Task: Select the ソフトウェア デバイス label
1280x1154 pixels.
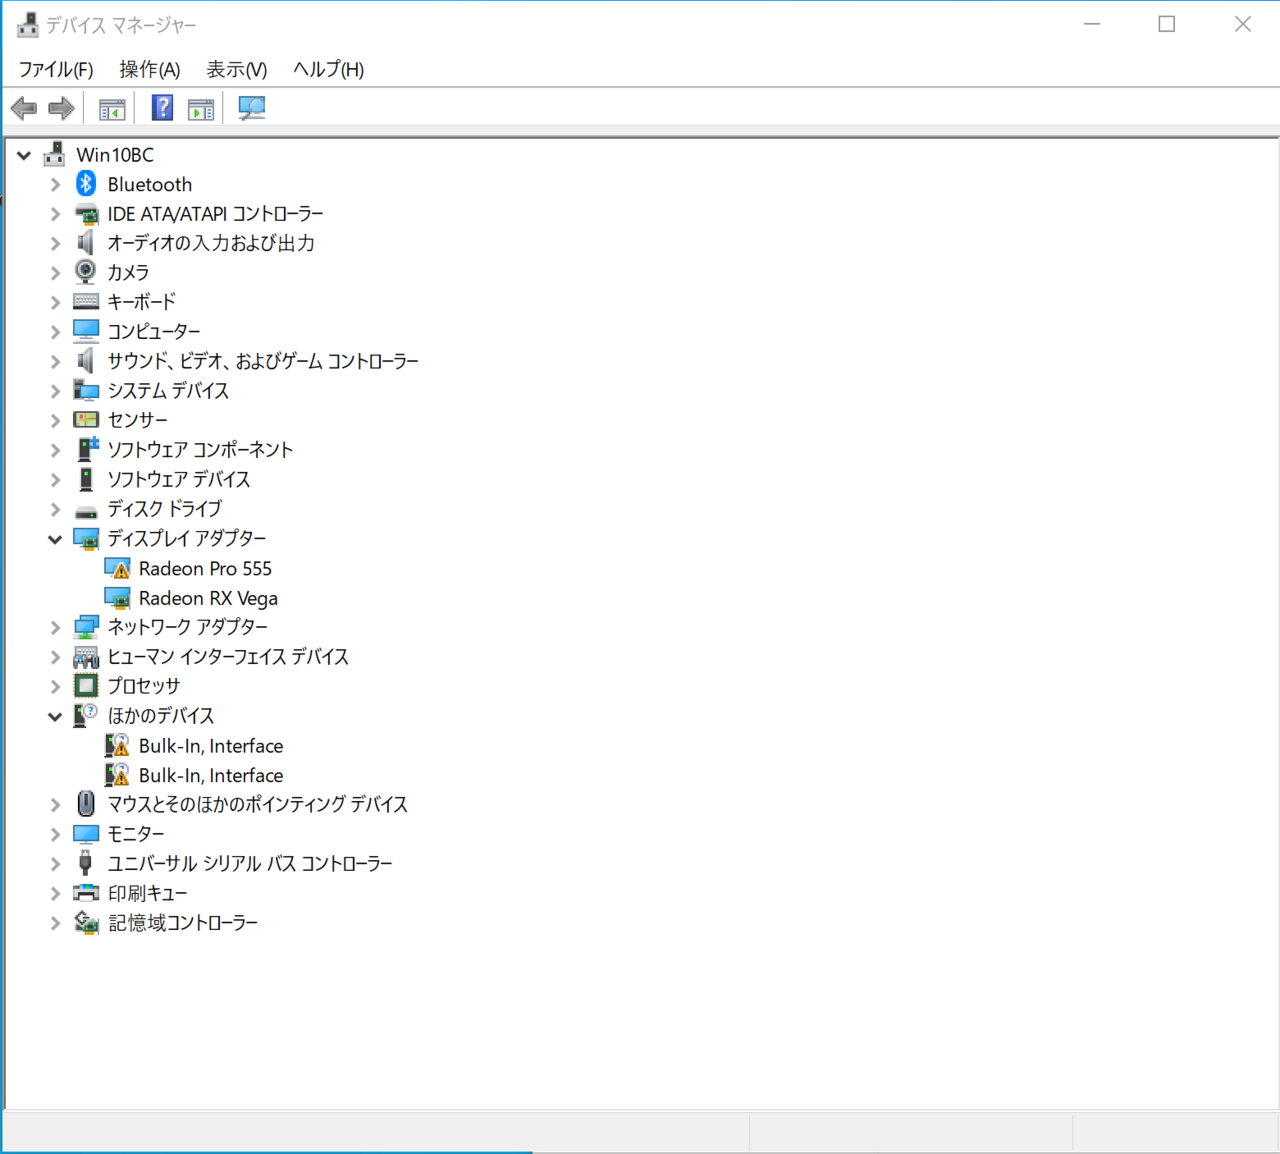Action: [x=179, y=479]
